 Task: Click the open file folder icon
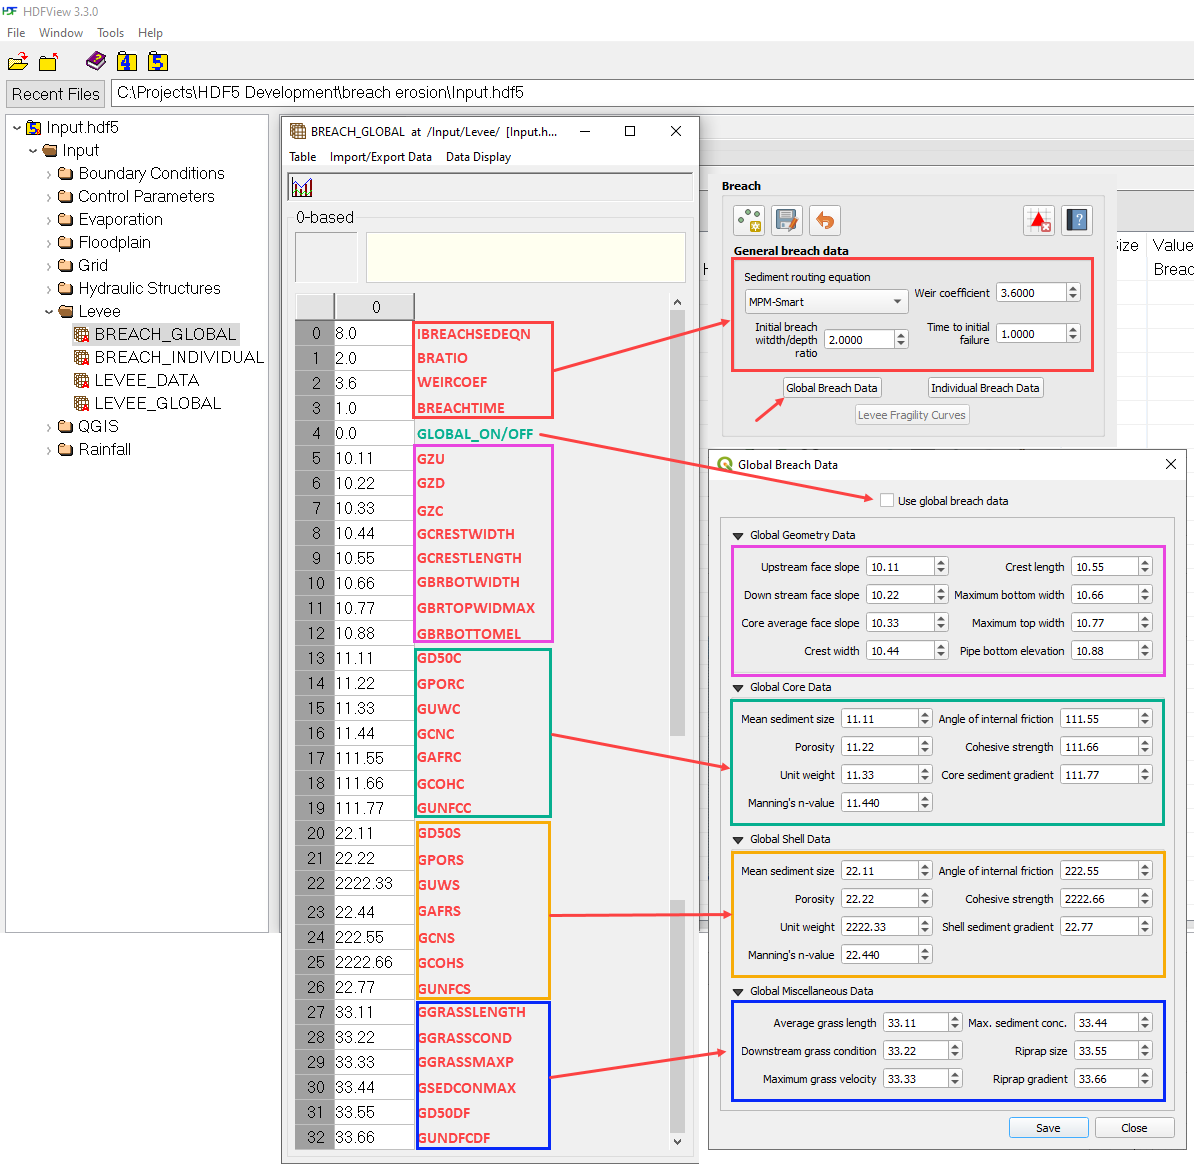(x=18, y=62)
